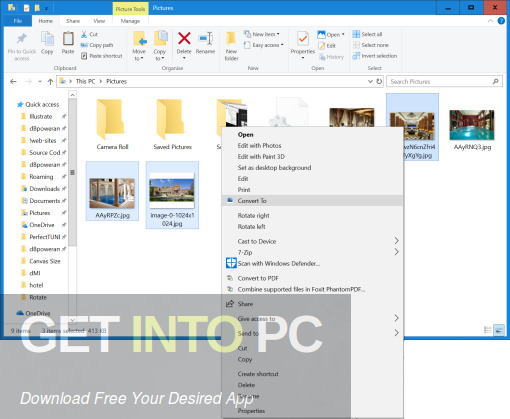
Task: Click Select none in the ribbon
Action: click(370, 45)
